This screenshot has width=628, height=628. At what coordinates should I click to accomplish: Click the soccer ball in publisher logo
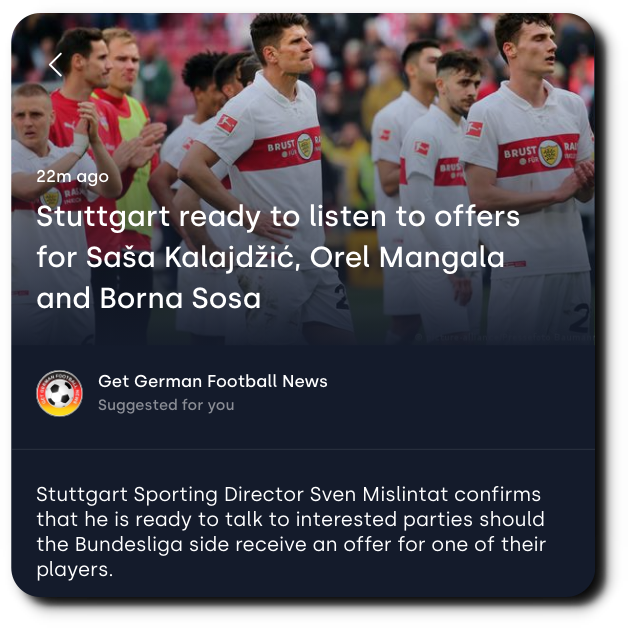60,393
